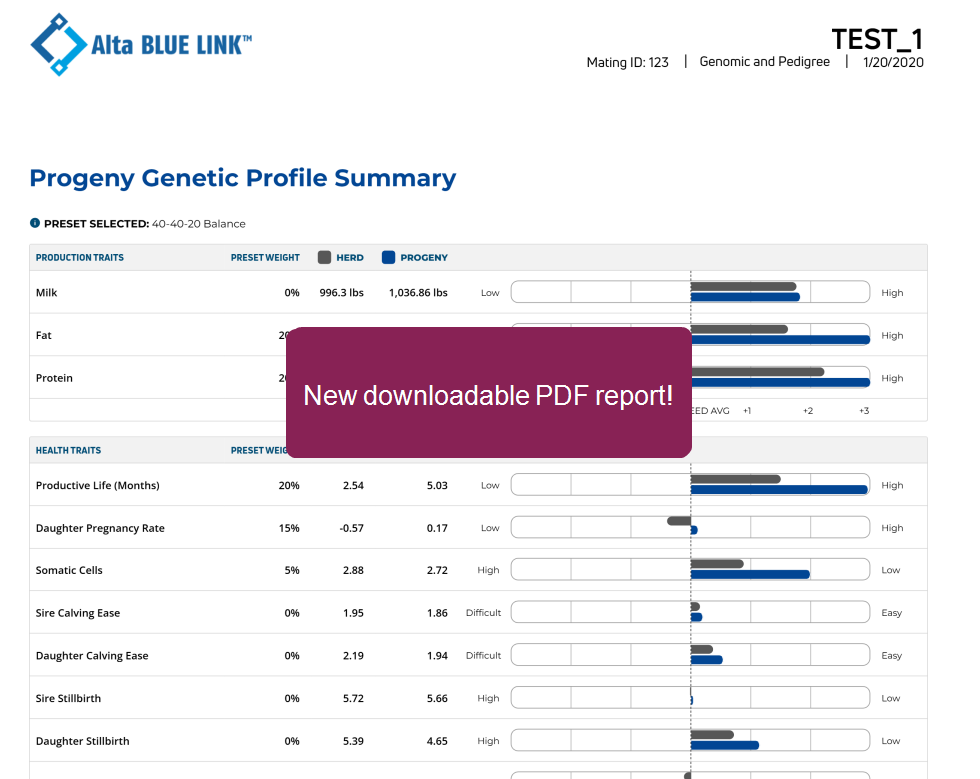Click the New downloadable PDF report banner
Screen dimensions: 980x779
(x=488, y=393)
